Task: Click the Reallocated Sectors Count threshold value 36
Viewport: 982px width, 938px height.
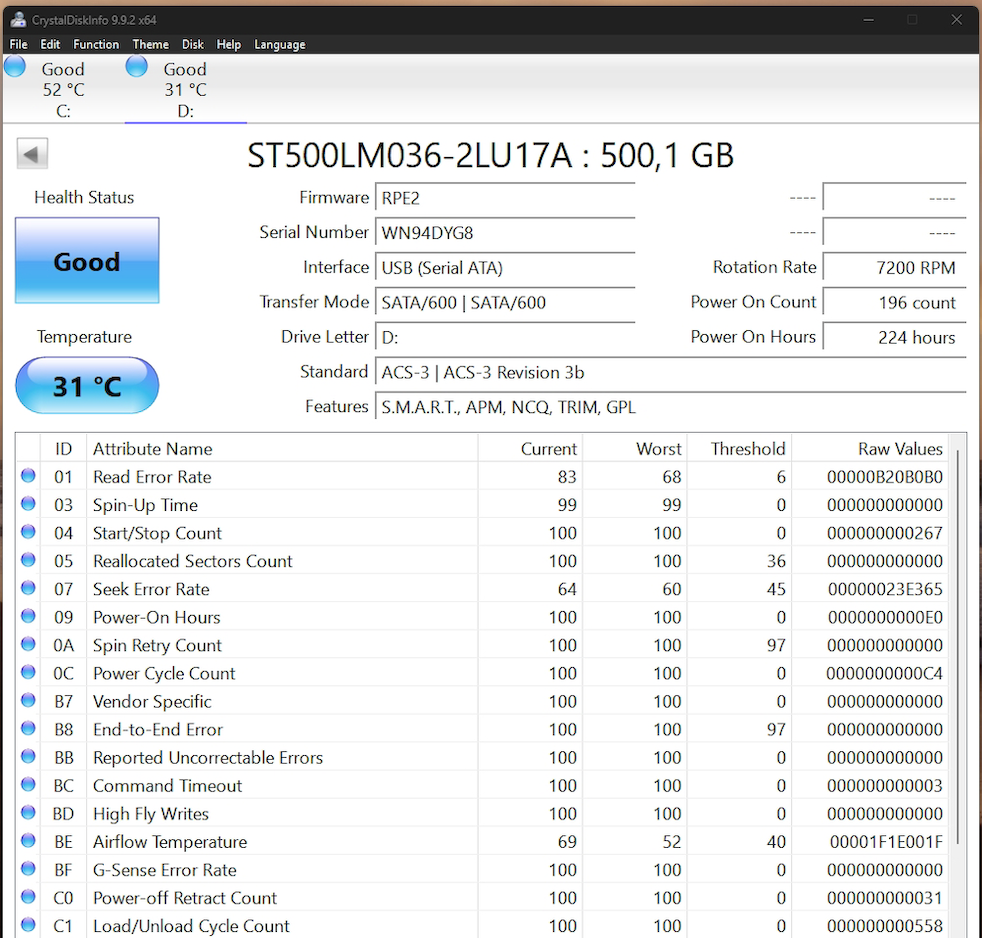Action: tap(776, 561)
